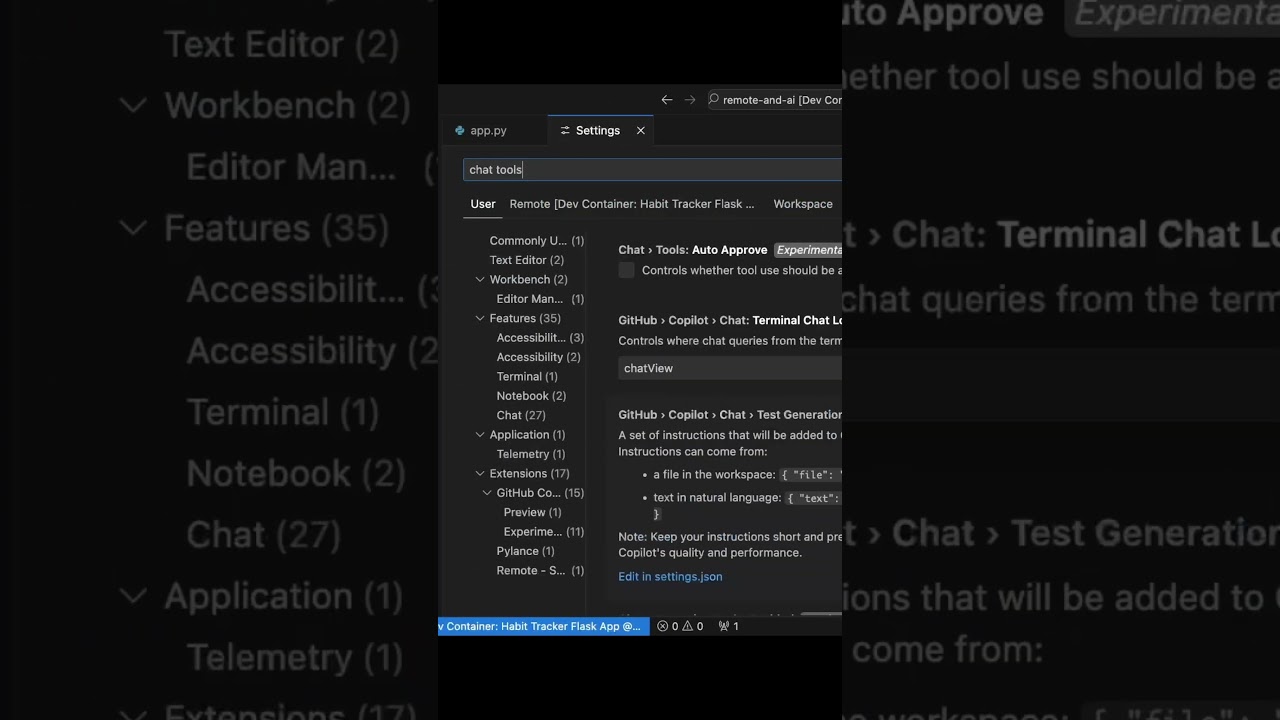
Task: Select Preview (1) under GitHub Copilot
Action: click(533, 512)
